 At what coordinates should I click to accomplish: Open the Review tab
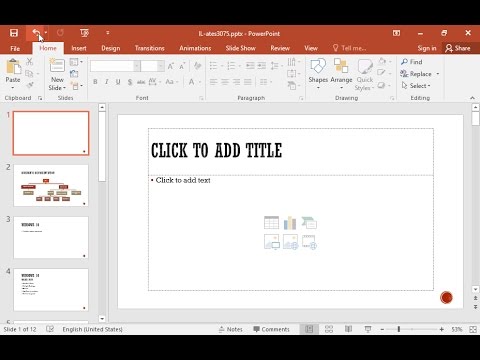pyautogui.click(x=280, y=48)
